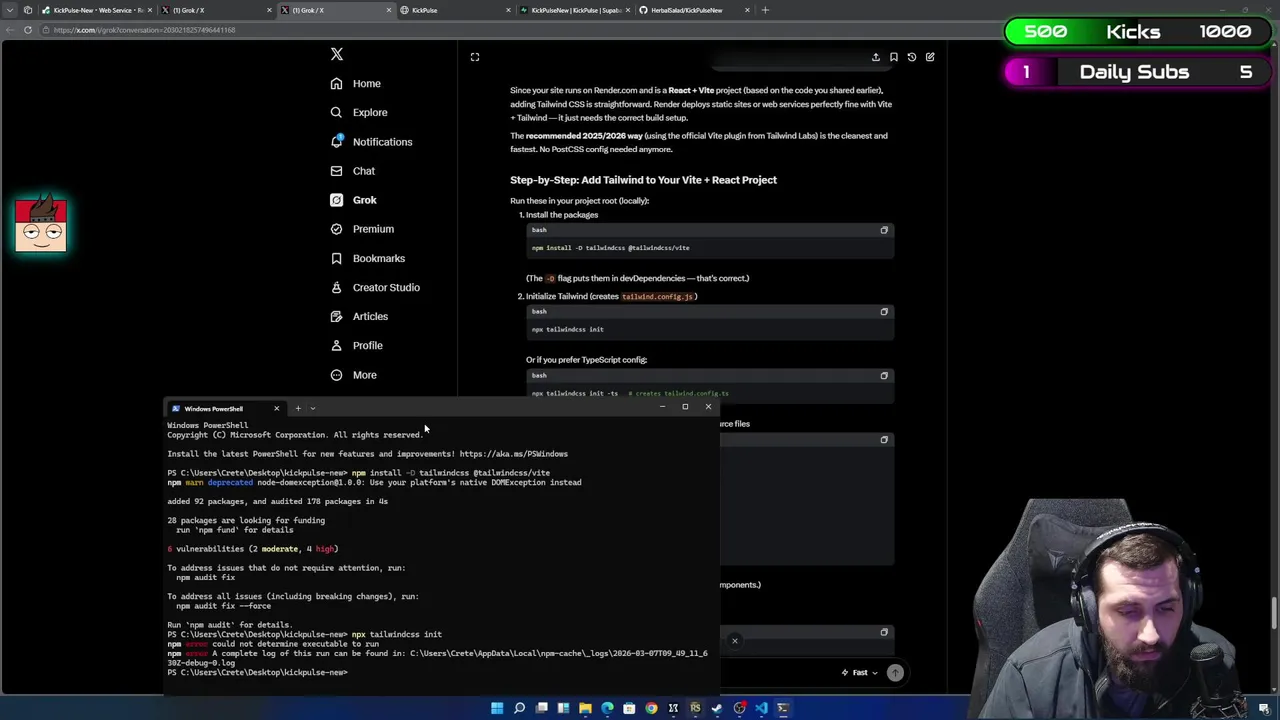Open Chat in the X sidebar
The height and width of the screenshot is (720, 1280).
(x=353, y=171)
